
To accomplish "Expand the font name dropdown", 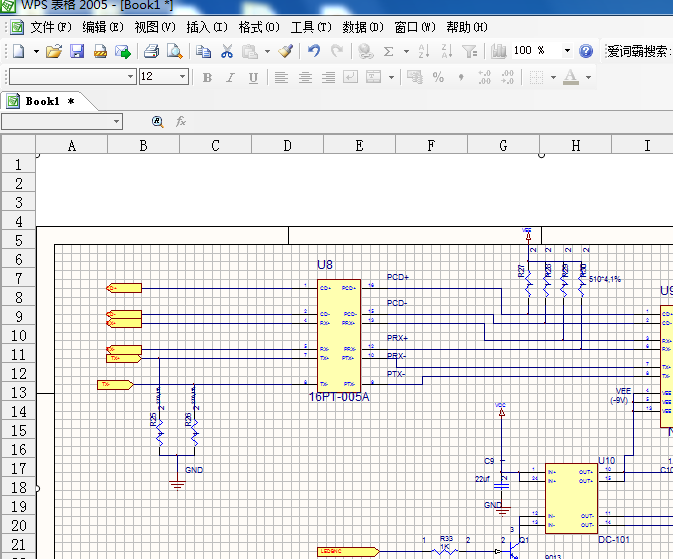I will [130, 77].
